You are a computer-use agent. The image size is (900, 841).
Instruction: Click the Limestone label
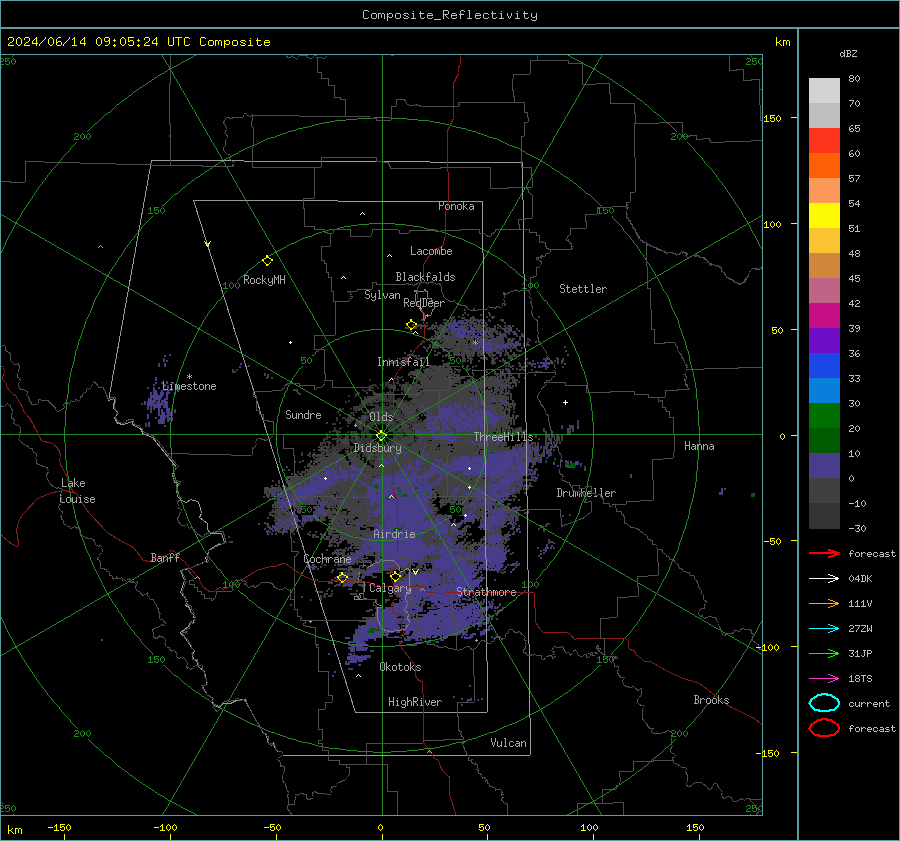[x=189, y=386]
